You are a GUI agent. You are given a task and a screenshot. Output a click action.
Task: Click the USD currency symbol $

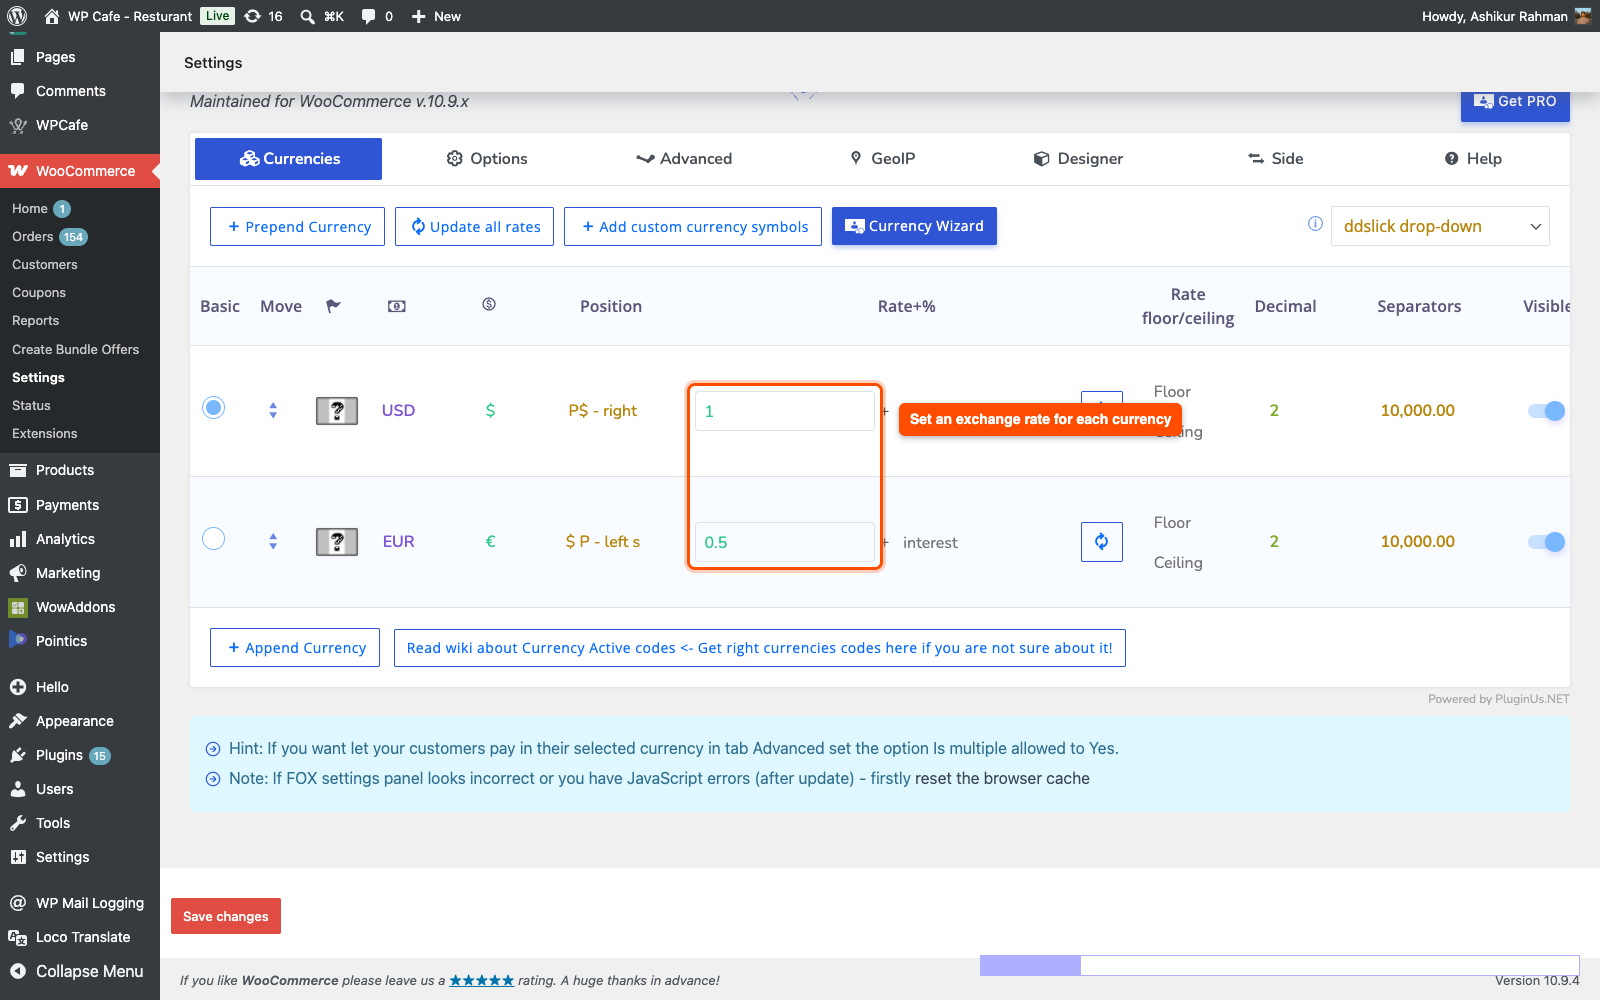tap(490, 410)
